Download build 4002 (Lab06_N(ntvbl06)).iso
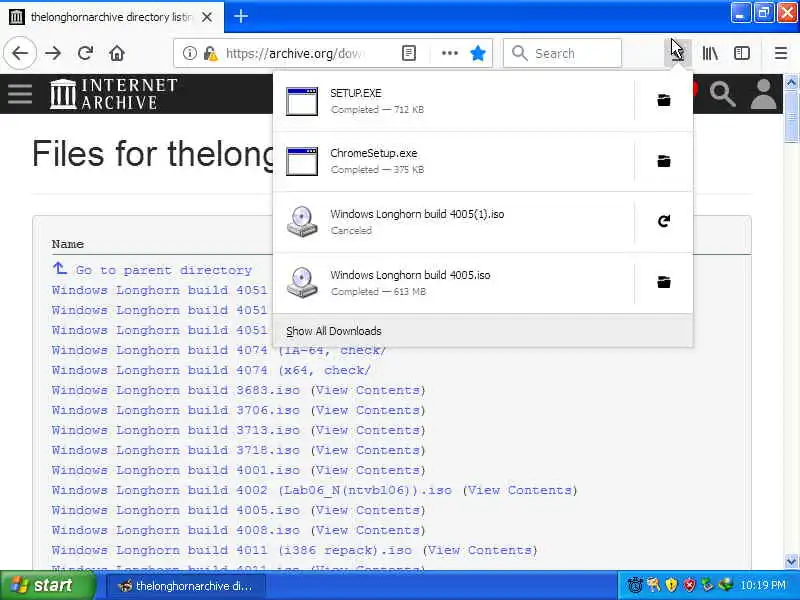This screenshot has height=600, width=800. (252, 490)
